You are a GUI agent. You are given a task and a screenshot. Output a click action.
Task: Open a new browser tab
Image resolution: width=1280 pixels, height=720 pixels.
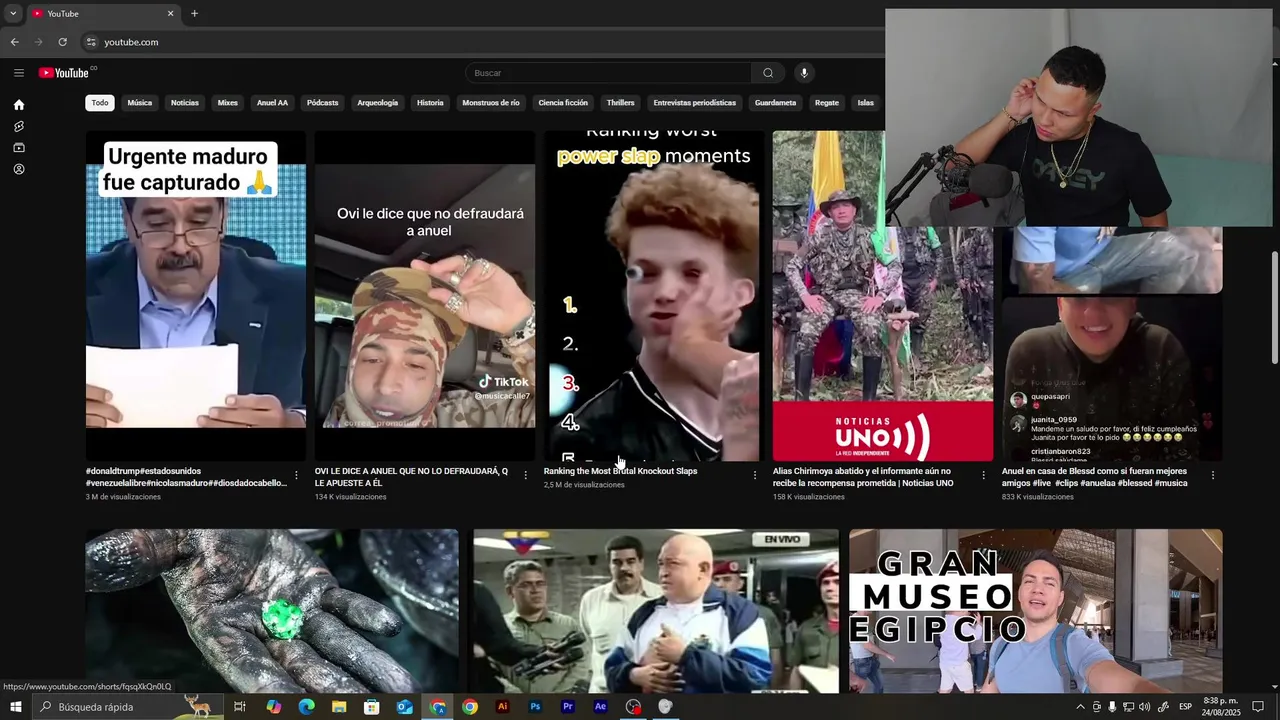click(194, 14)
